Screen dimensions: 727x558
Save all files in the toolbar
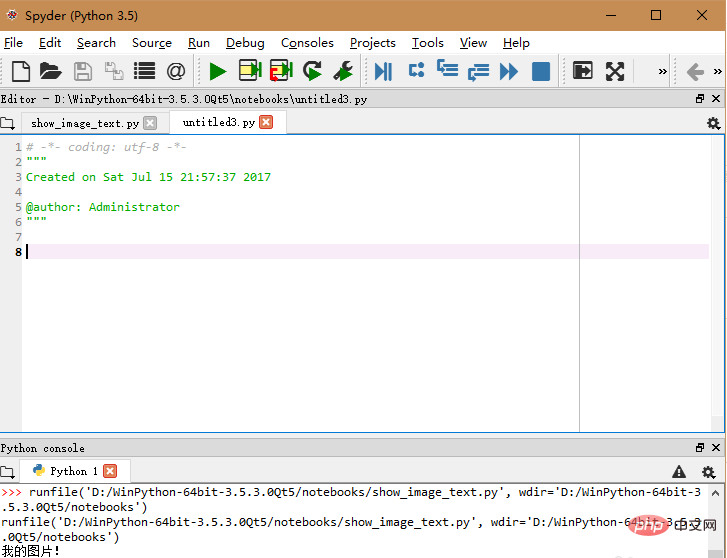[x=114, y=71]
